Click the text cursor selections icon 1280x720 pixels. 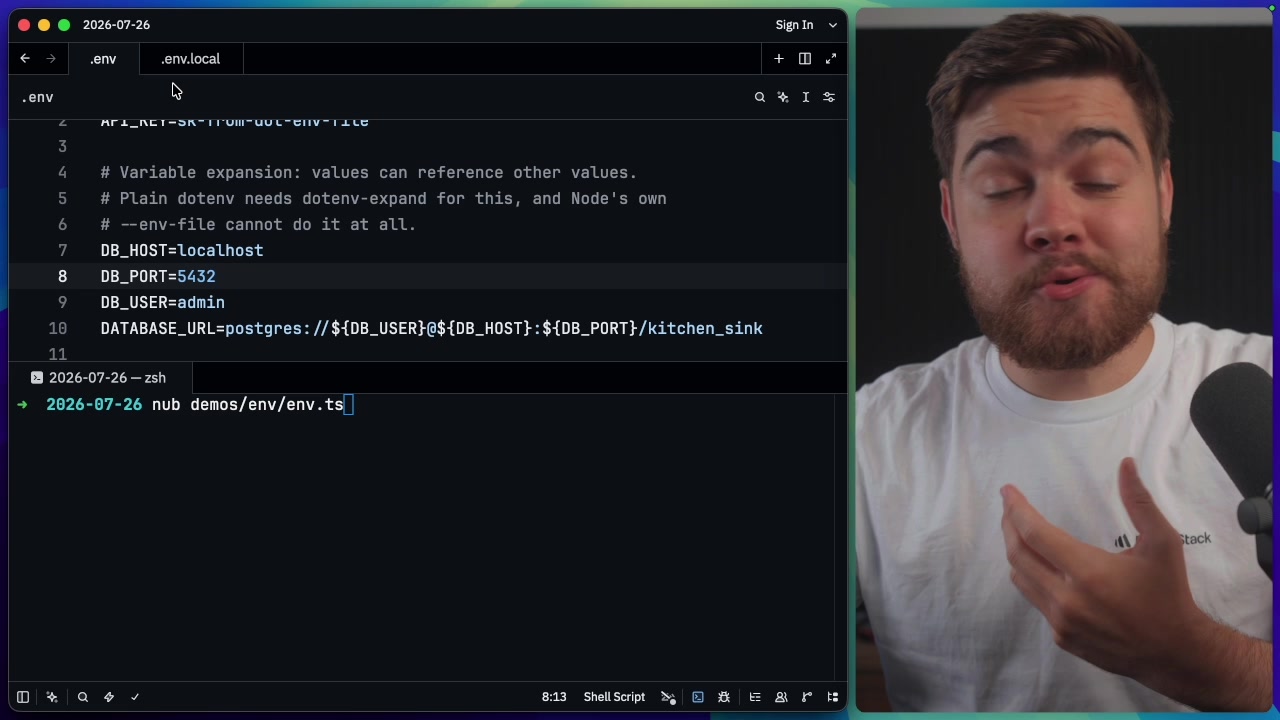pos(806,97)
